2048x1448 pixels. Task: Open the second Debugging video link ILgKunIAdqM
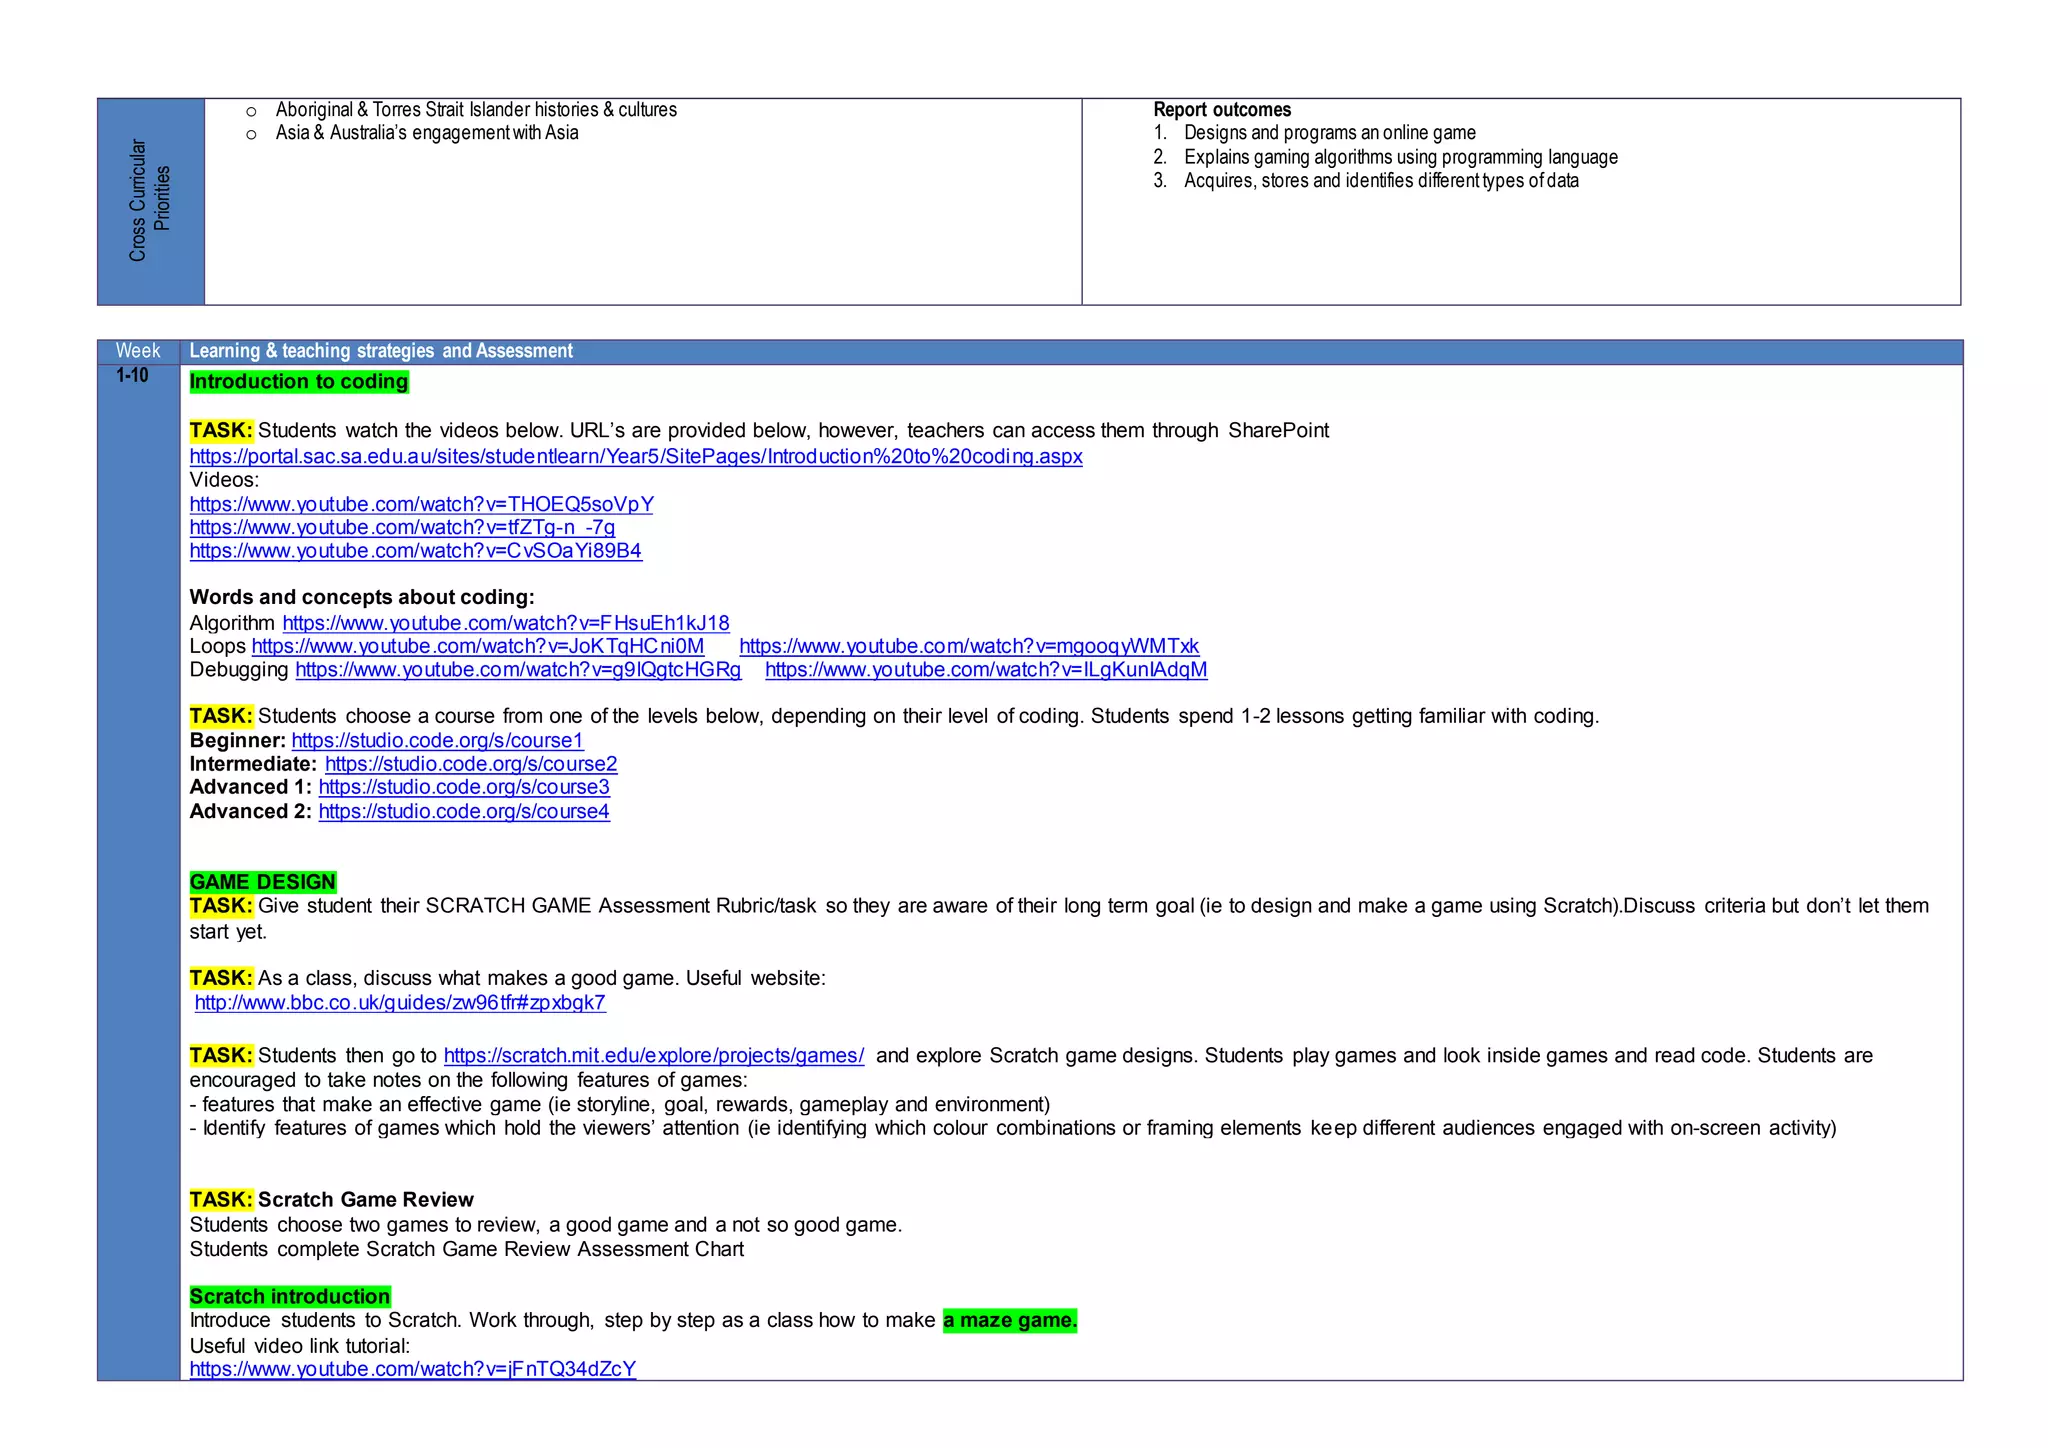click(986, 670)
